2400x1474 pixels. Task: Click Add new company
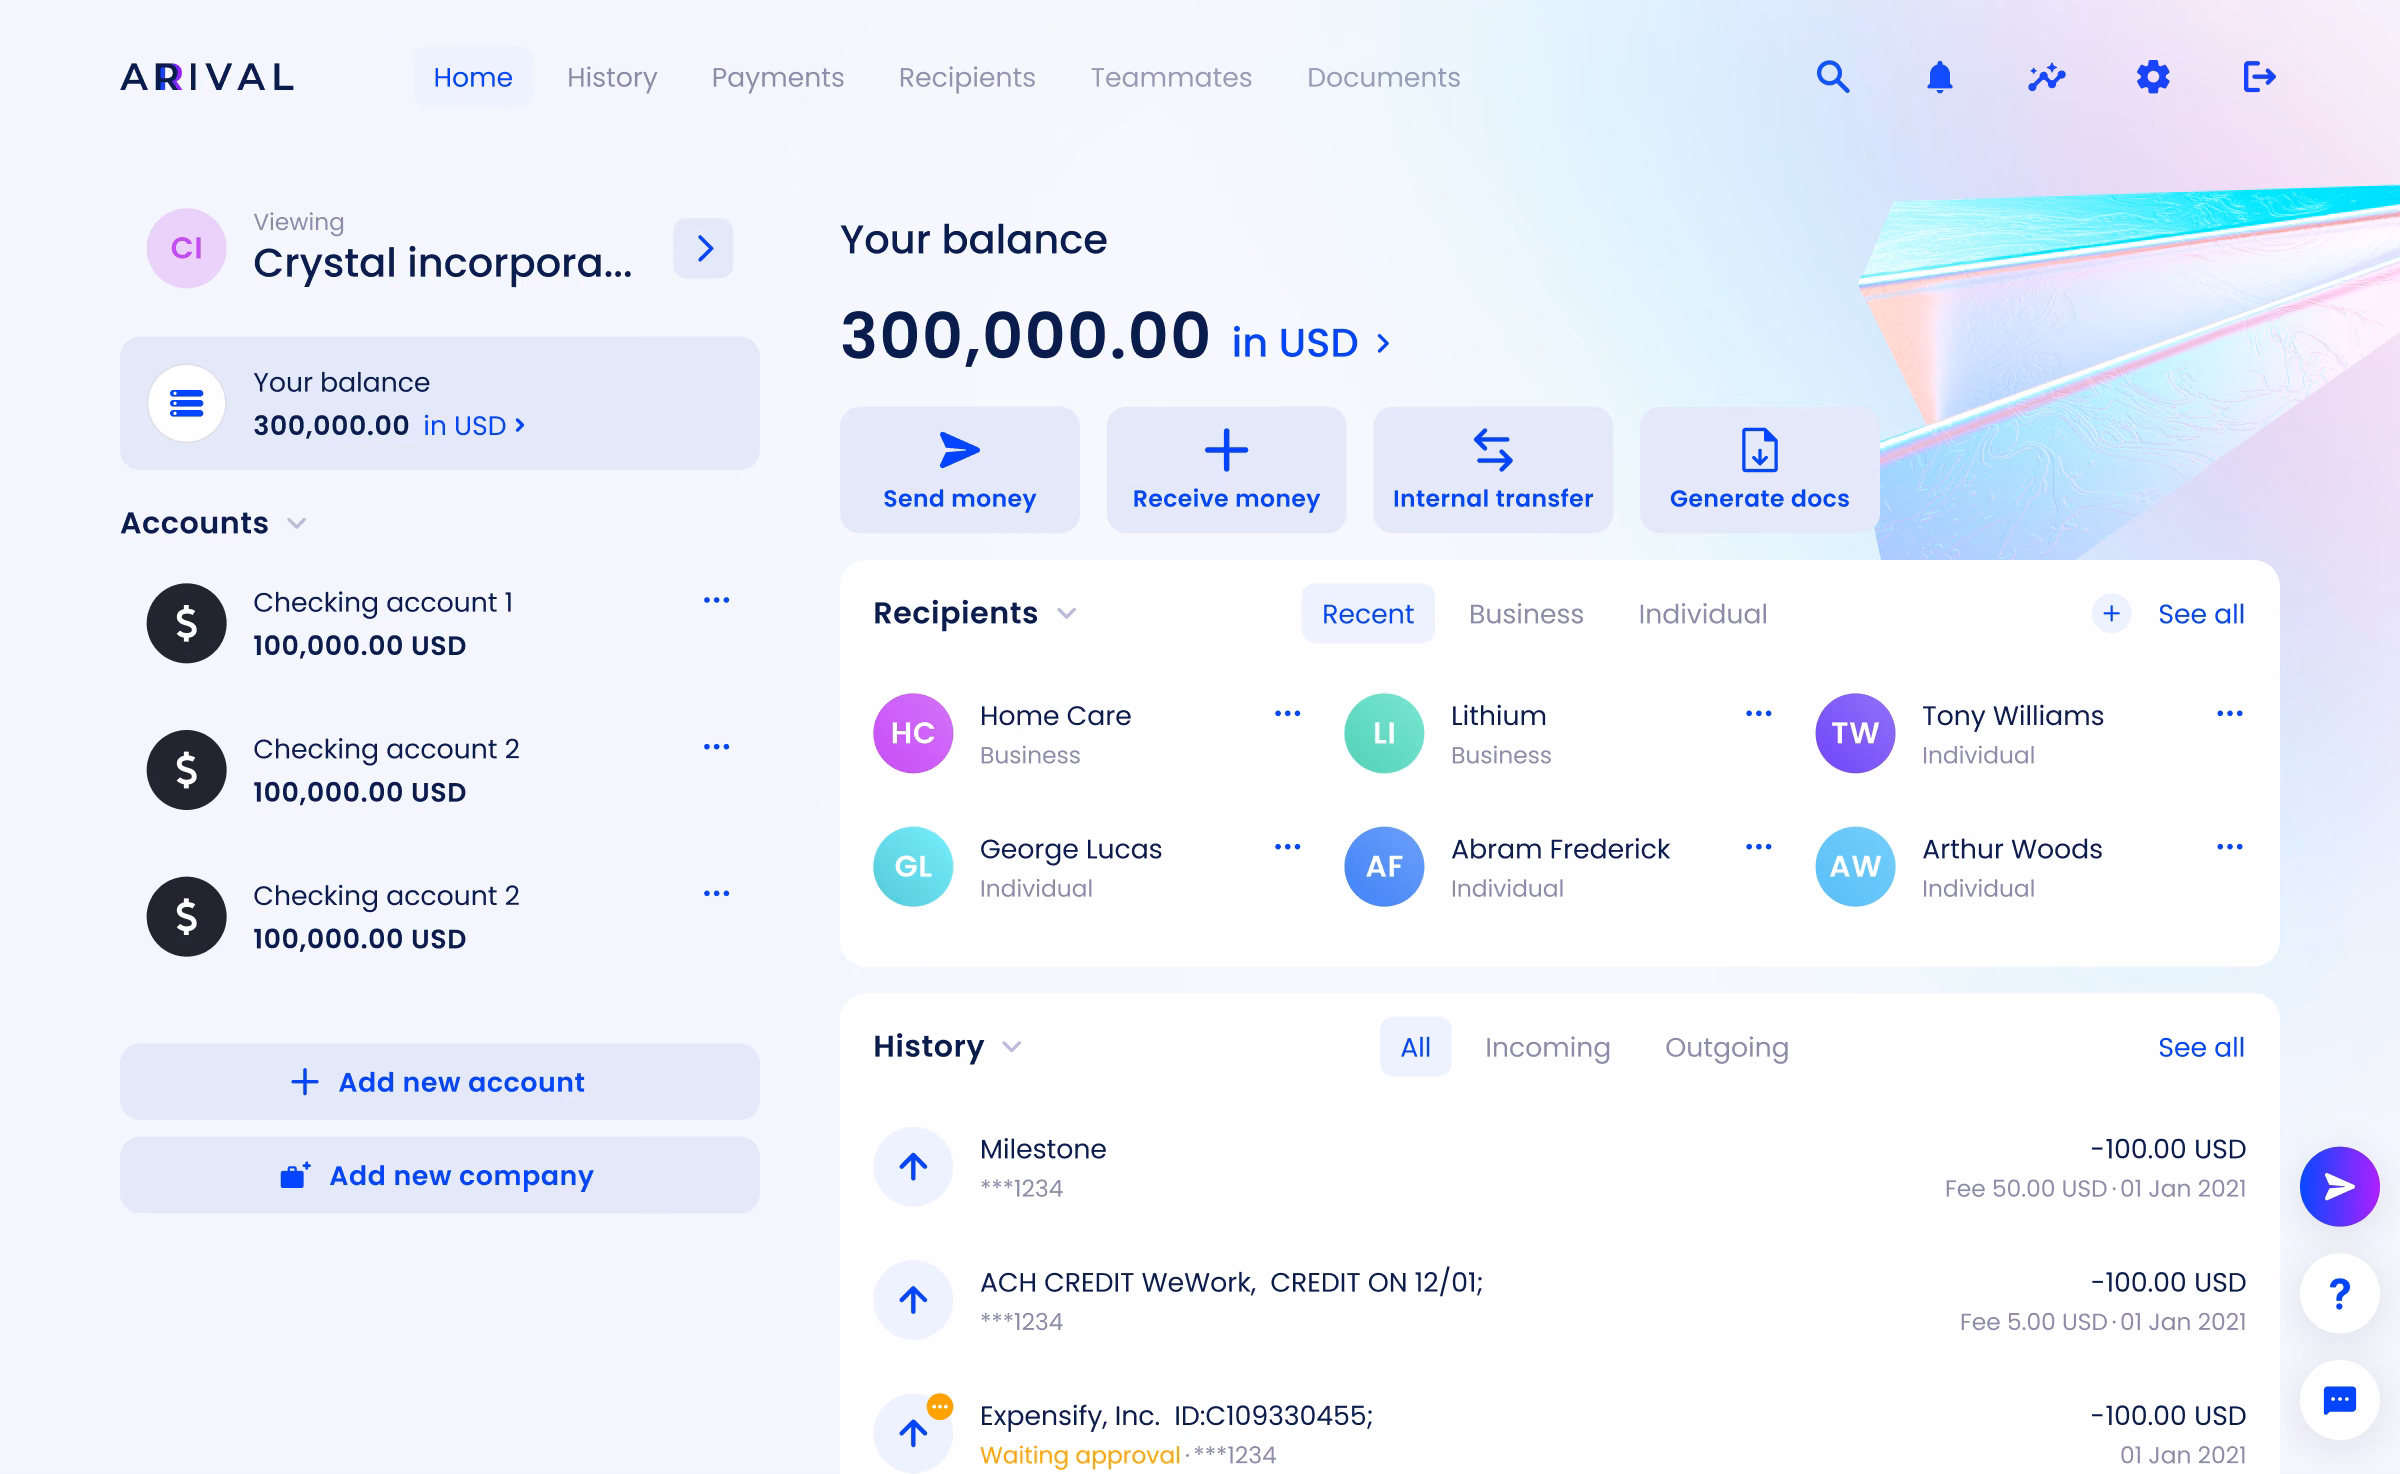point(440,1175)
